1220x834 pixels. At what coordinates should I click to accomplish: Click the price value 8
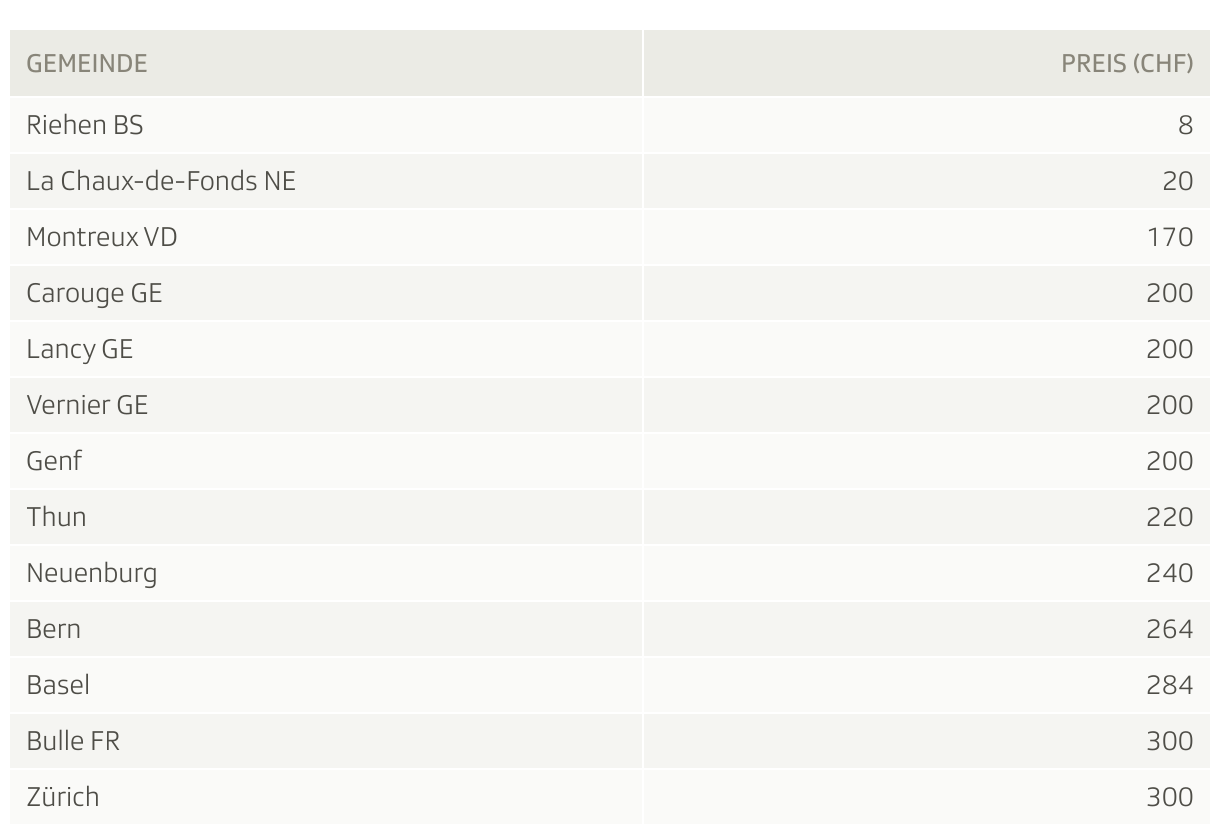(1186, 125)
